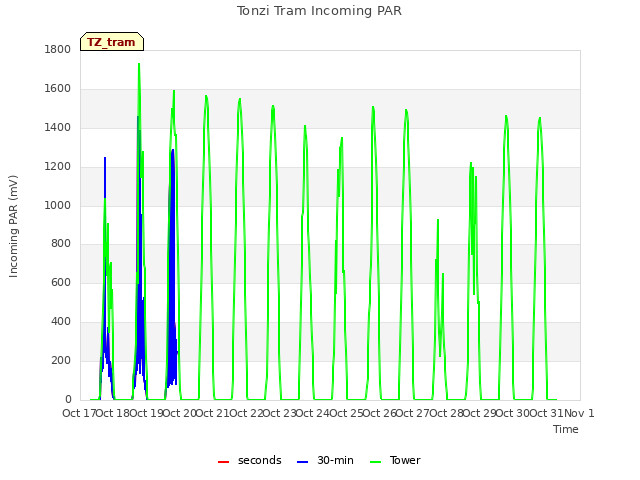Image resolution: width=640 pixels, height=480 pixels.
Task: Click the 400 y-axis tick label
Action: coord(61,322)
